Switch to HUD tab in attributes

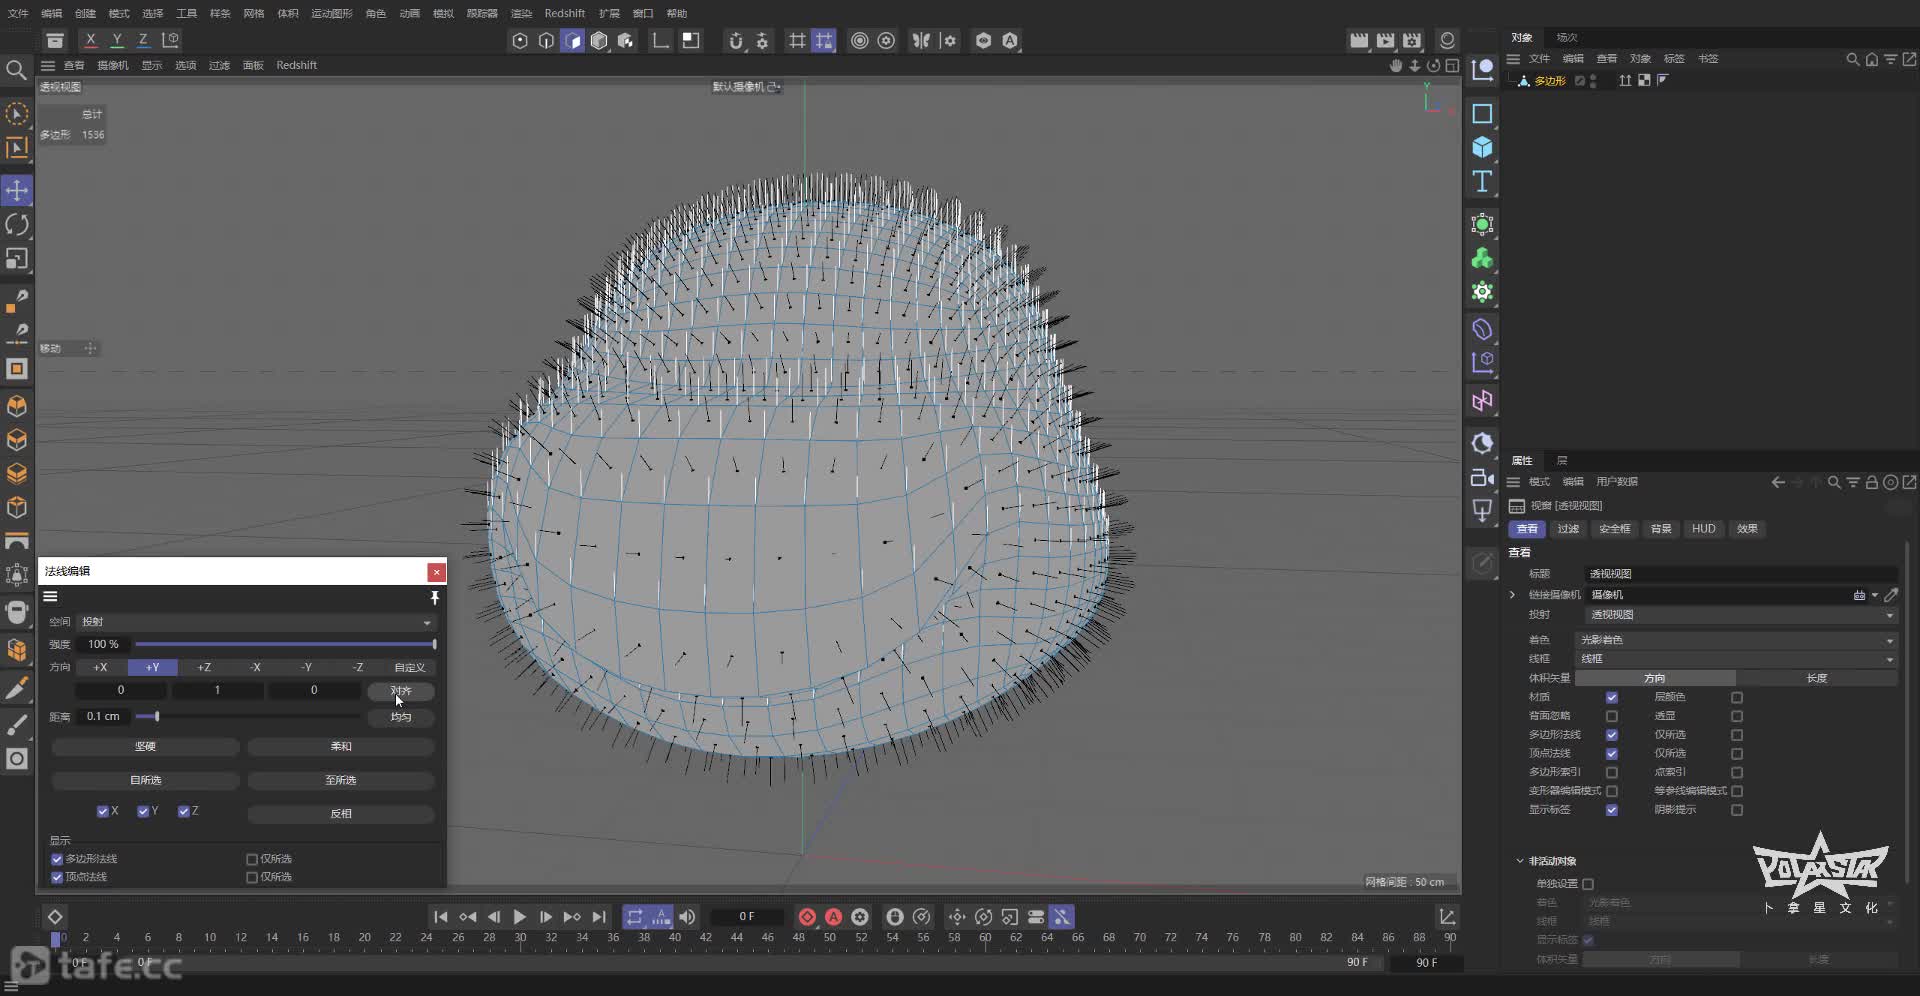point(1703,529)
